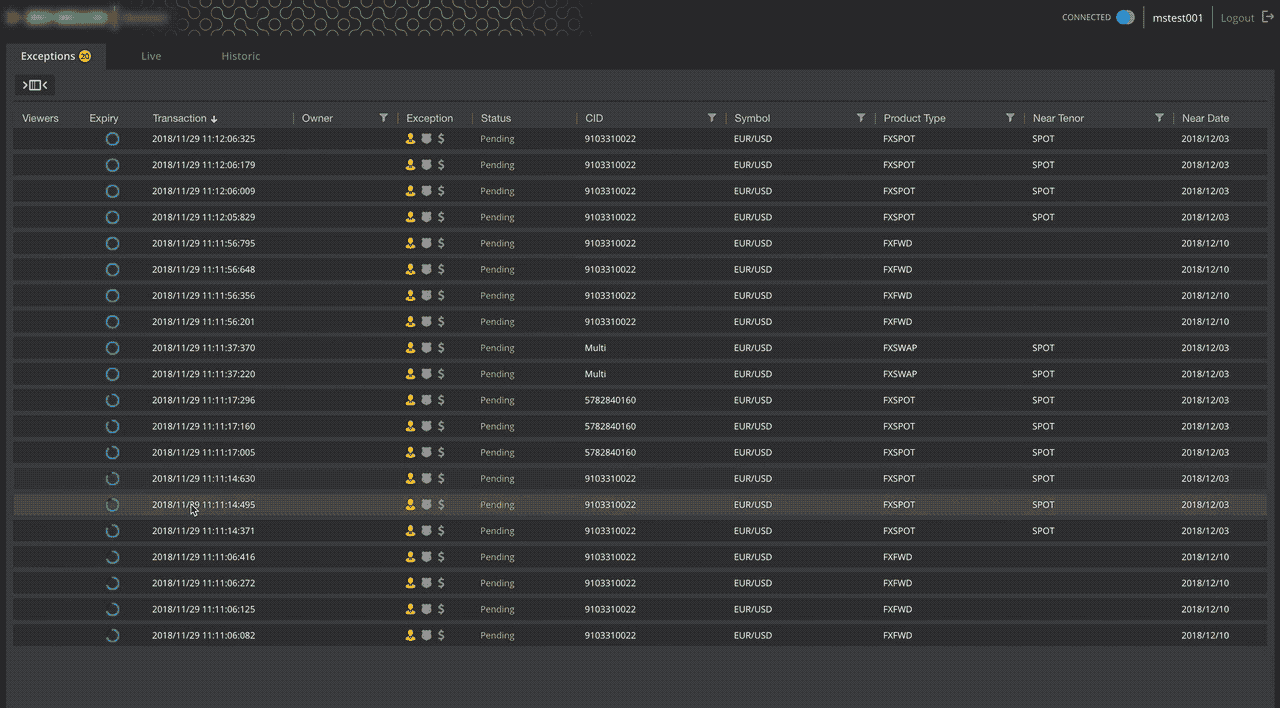
Task: Click the Near Date column header
Action: (1206, 118)
